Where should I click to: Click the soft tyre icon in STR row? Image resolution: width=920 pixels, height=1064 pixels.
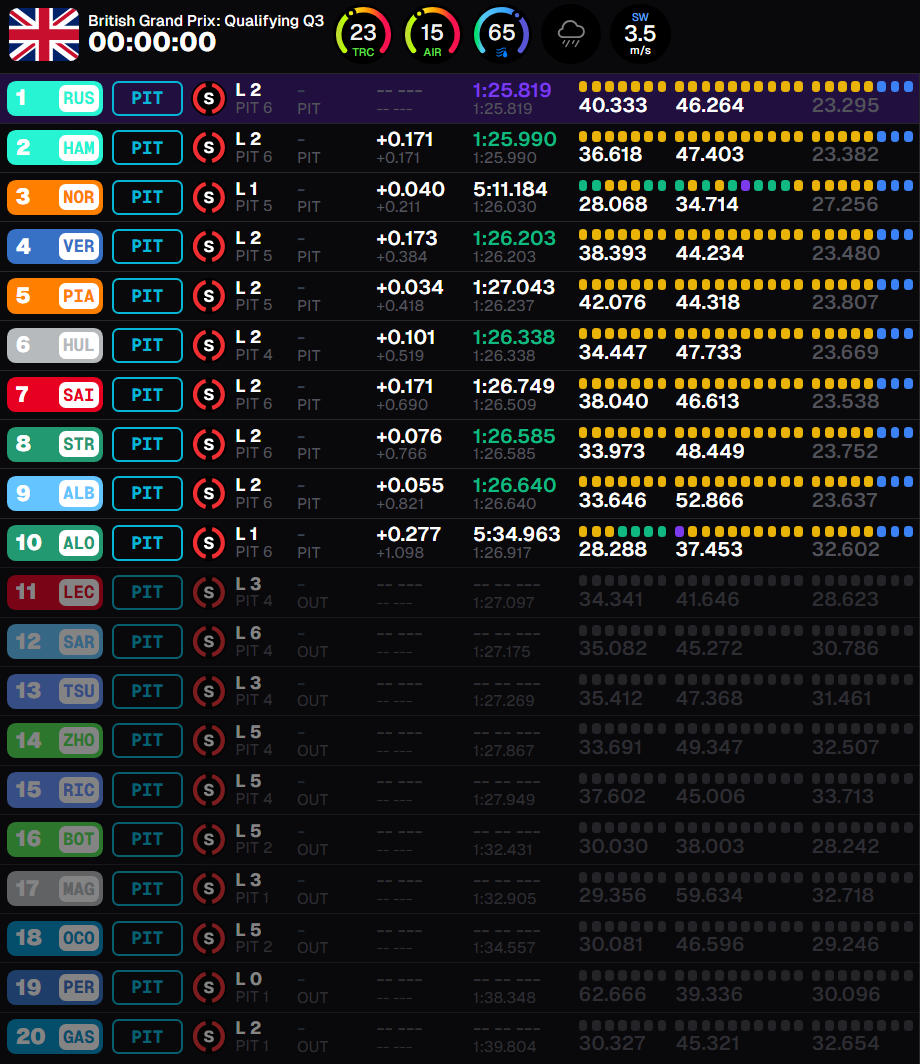click(x=208, y=444)
